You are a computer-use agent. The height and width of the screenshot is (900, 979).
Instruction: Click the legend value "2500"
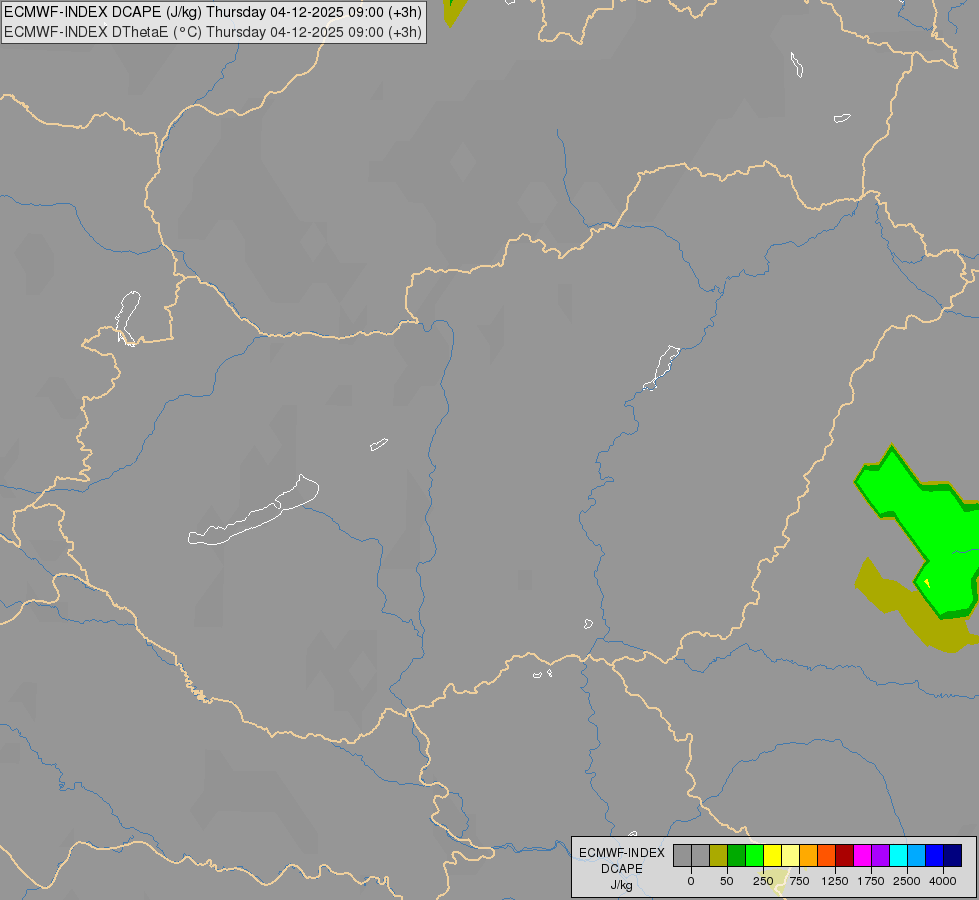907,881
